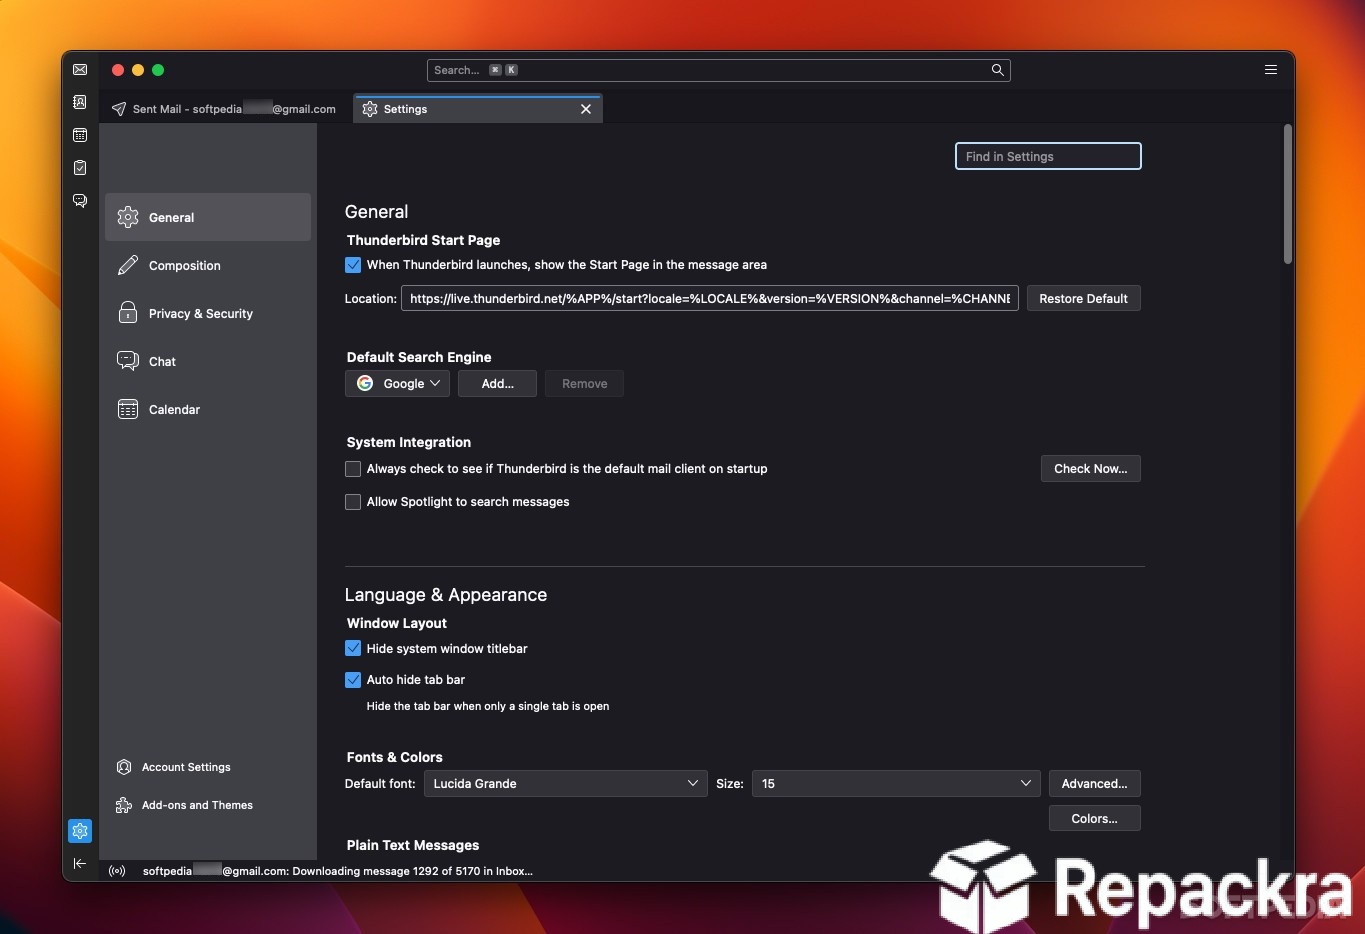
Task: Open the Calendar space icon in spaces toolbar
Action: [x=80, y=135]
